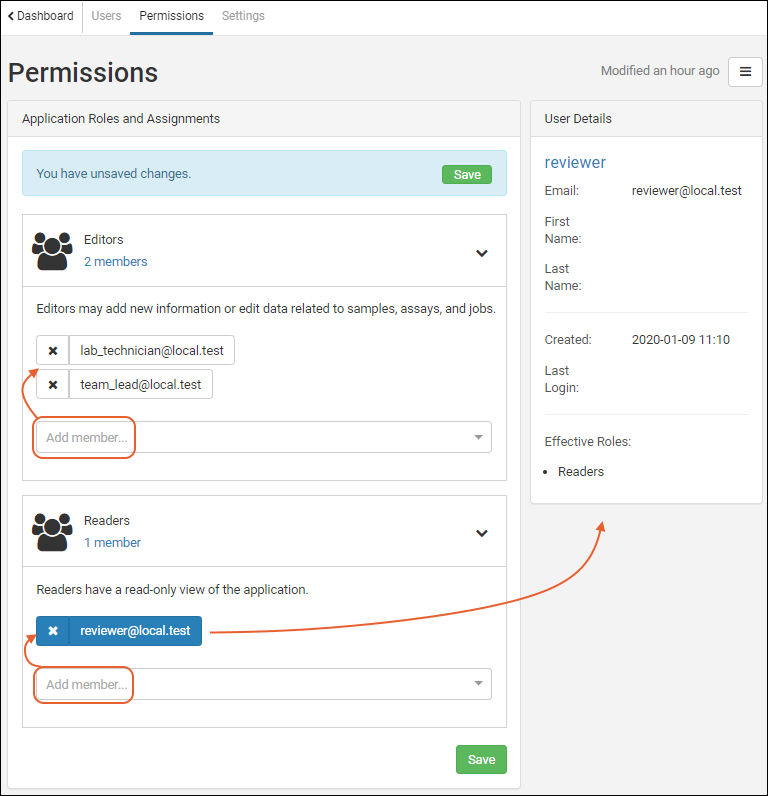Collapse the Editors role section
The height and width of the screenshot is (796, 768).
pyautogui.click(x=482, y=253)
